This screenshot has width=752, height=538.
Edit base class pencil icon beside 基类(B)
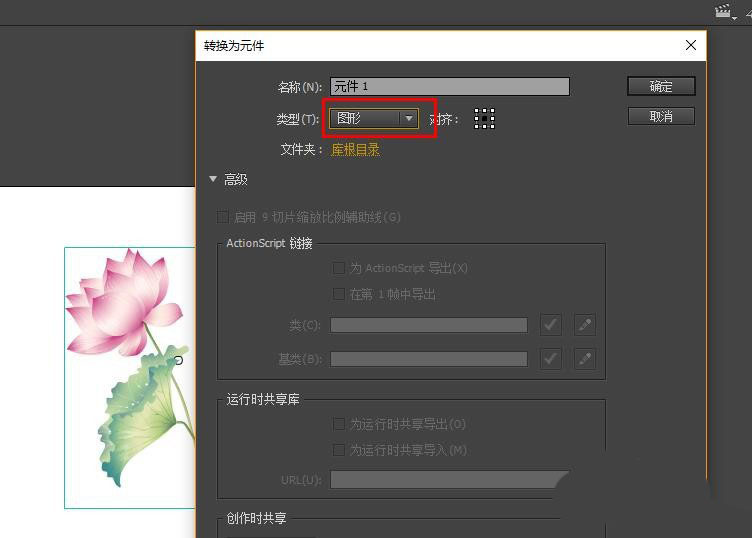pos(585,359)
